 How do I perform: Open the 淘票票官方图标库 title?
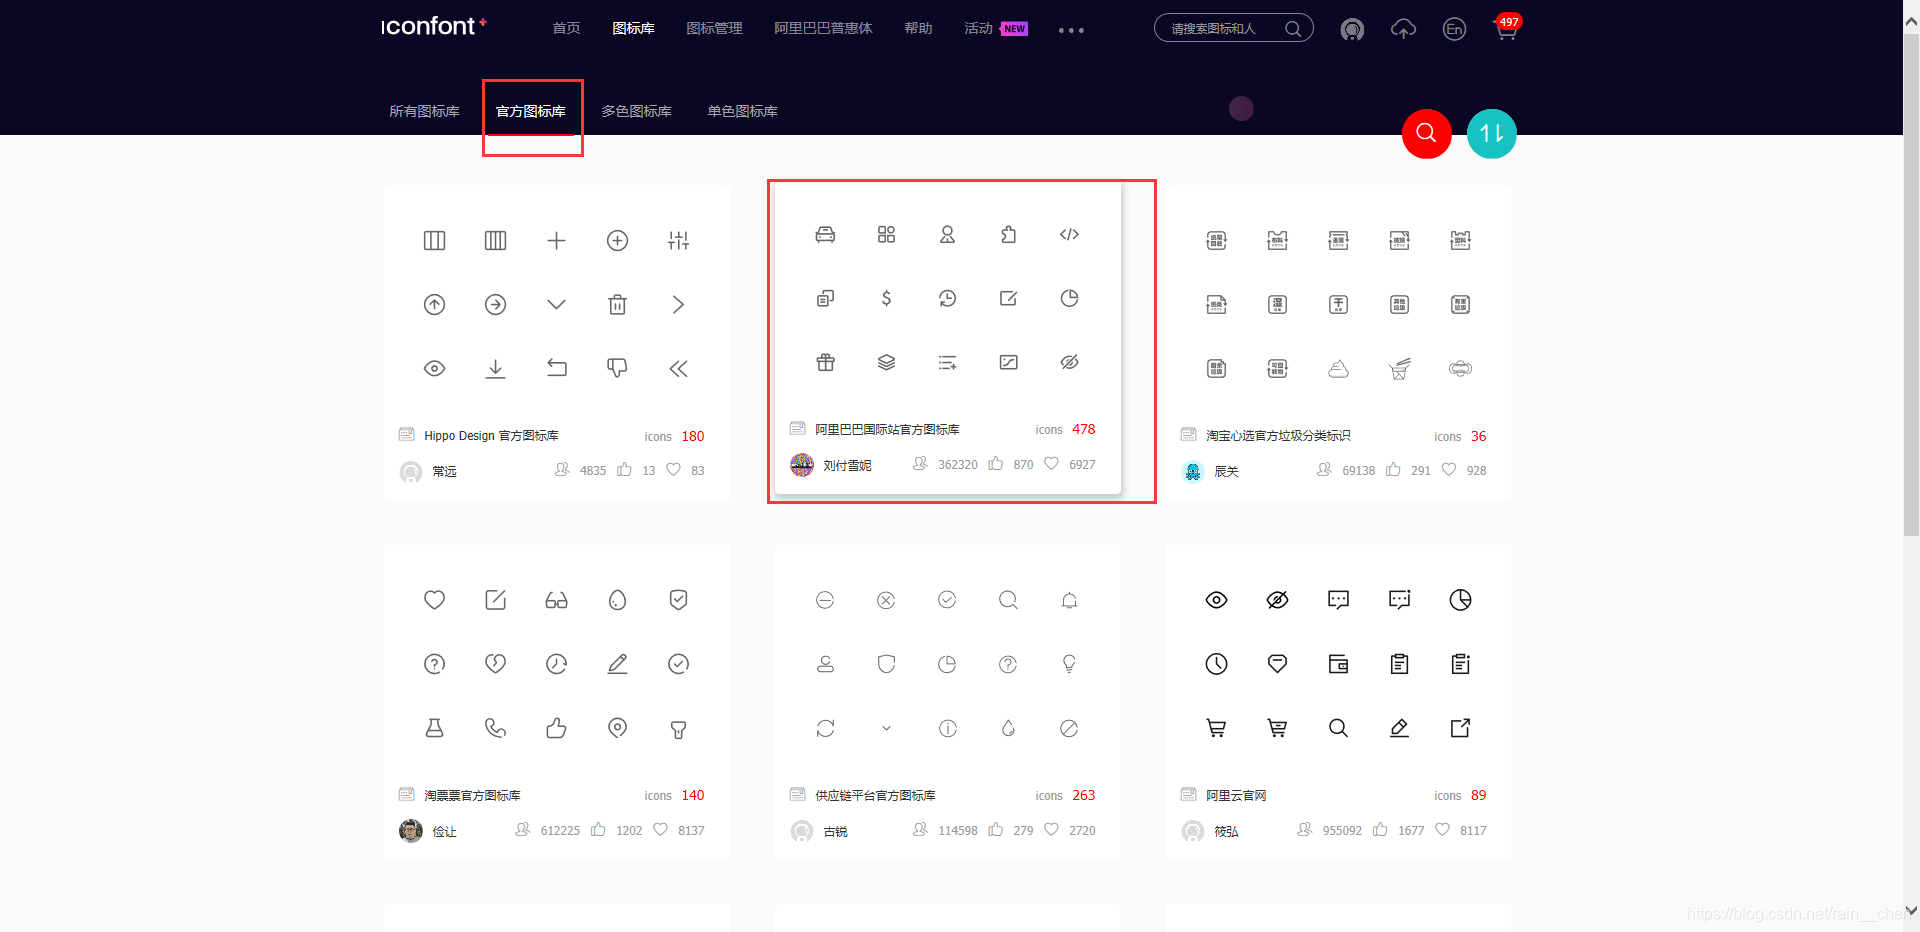click(x=472, y=795)
